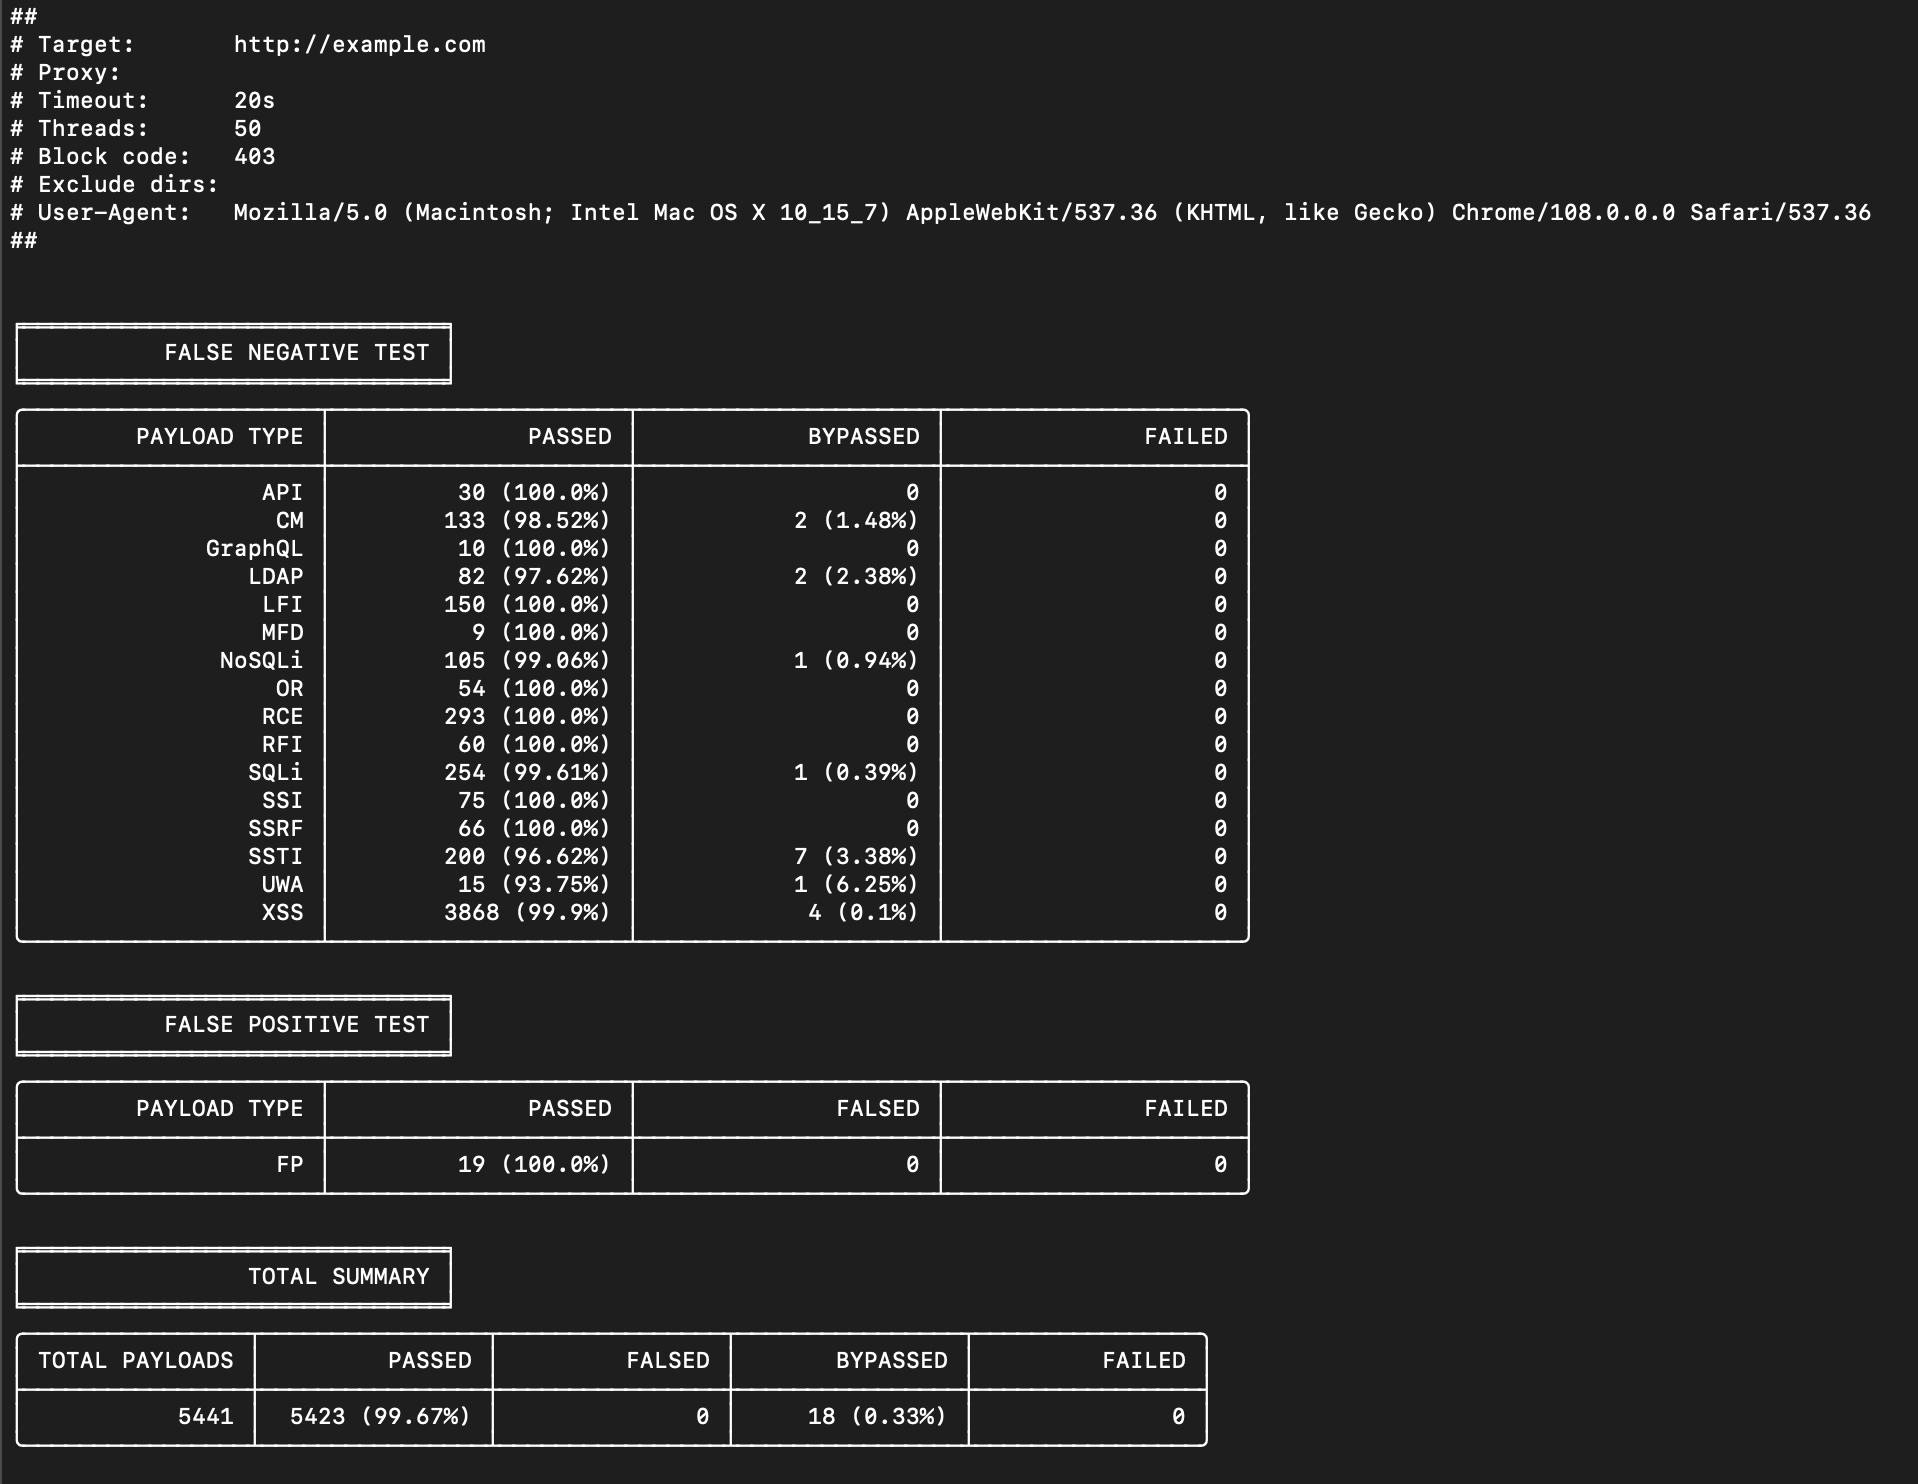The height and width of the screenshot is (1484, 1918).
Task: Select the FALSED column header in false positive table
Action: [877, 1109]
